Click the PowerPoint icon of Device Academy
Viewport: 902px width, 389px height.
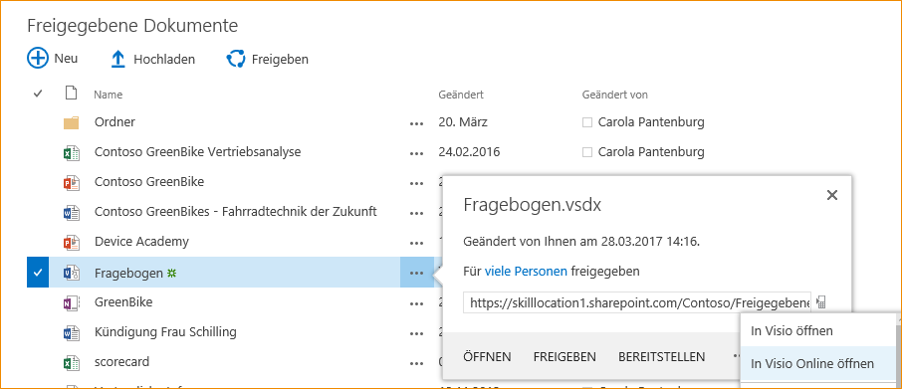click(71, 242)
